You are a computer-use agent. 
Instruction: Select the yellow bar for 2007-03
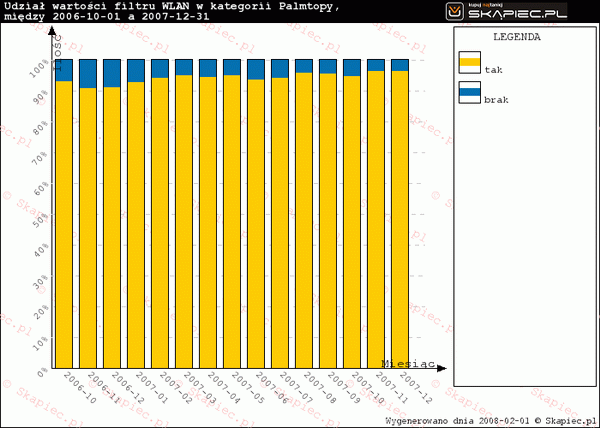point(184,221)
